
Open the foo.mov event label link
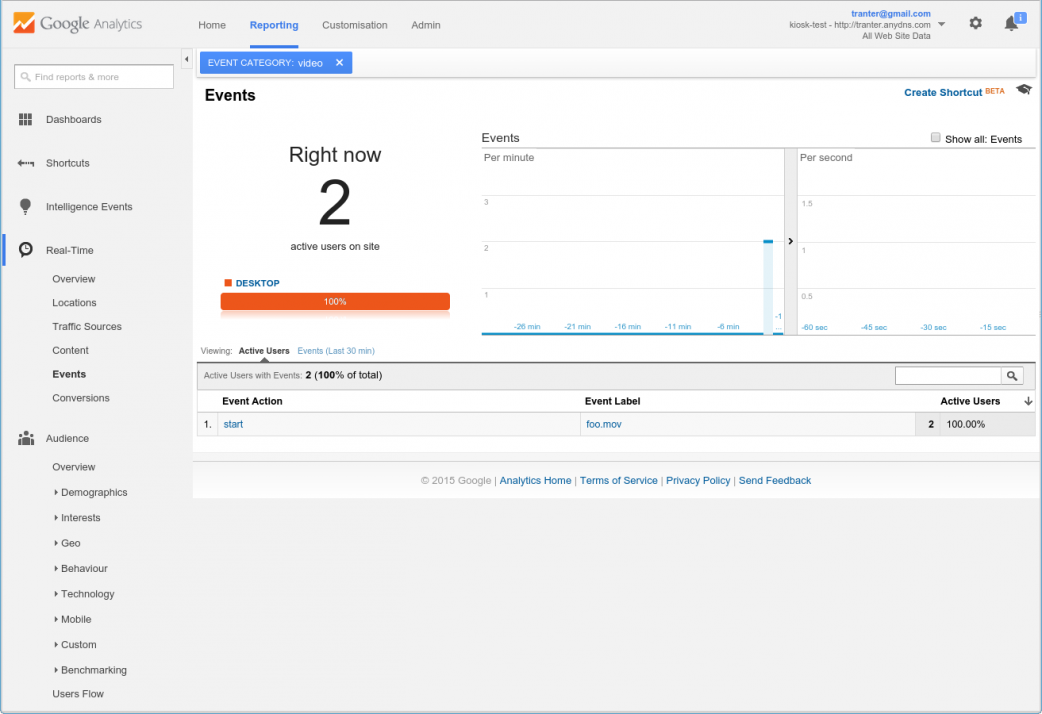tap(604, 424)
